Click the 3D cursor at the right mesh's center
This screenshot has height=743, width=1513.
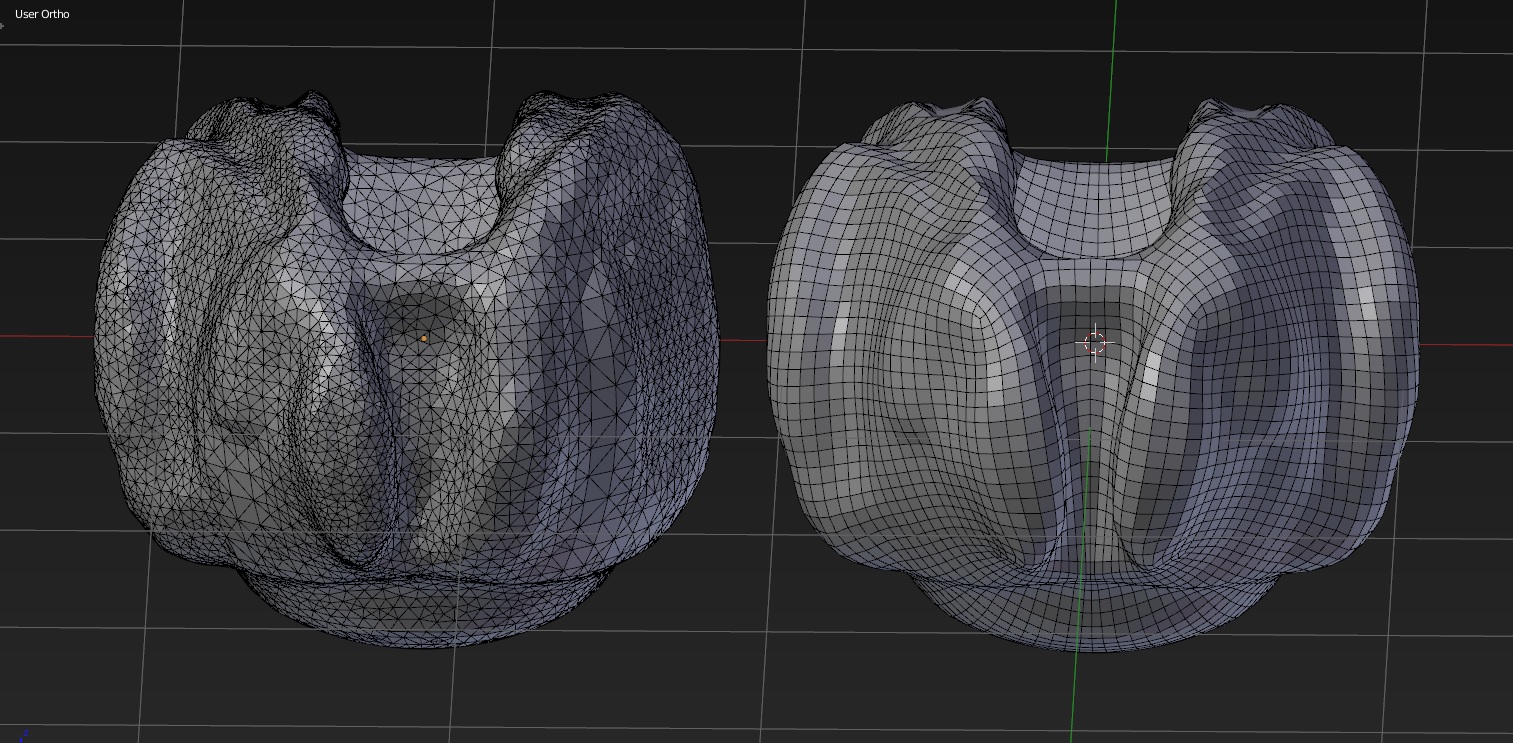[1096, 343]
